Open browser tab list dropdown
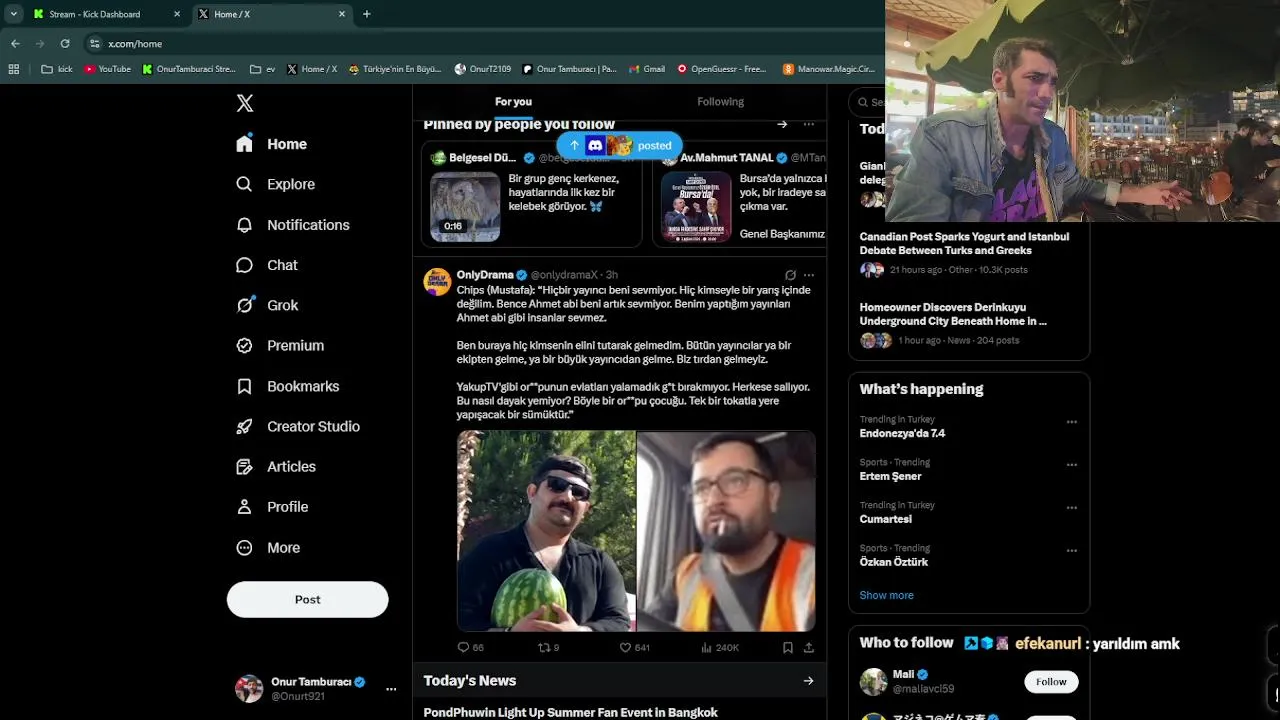Image resolution: width=1280 pixels, height=720 pixels. click(13, 14)
